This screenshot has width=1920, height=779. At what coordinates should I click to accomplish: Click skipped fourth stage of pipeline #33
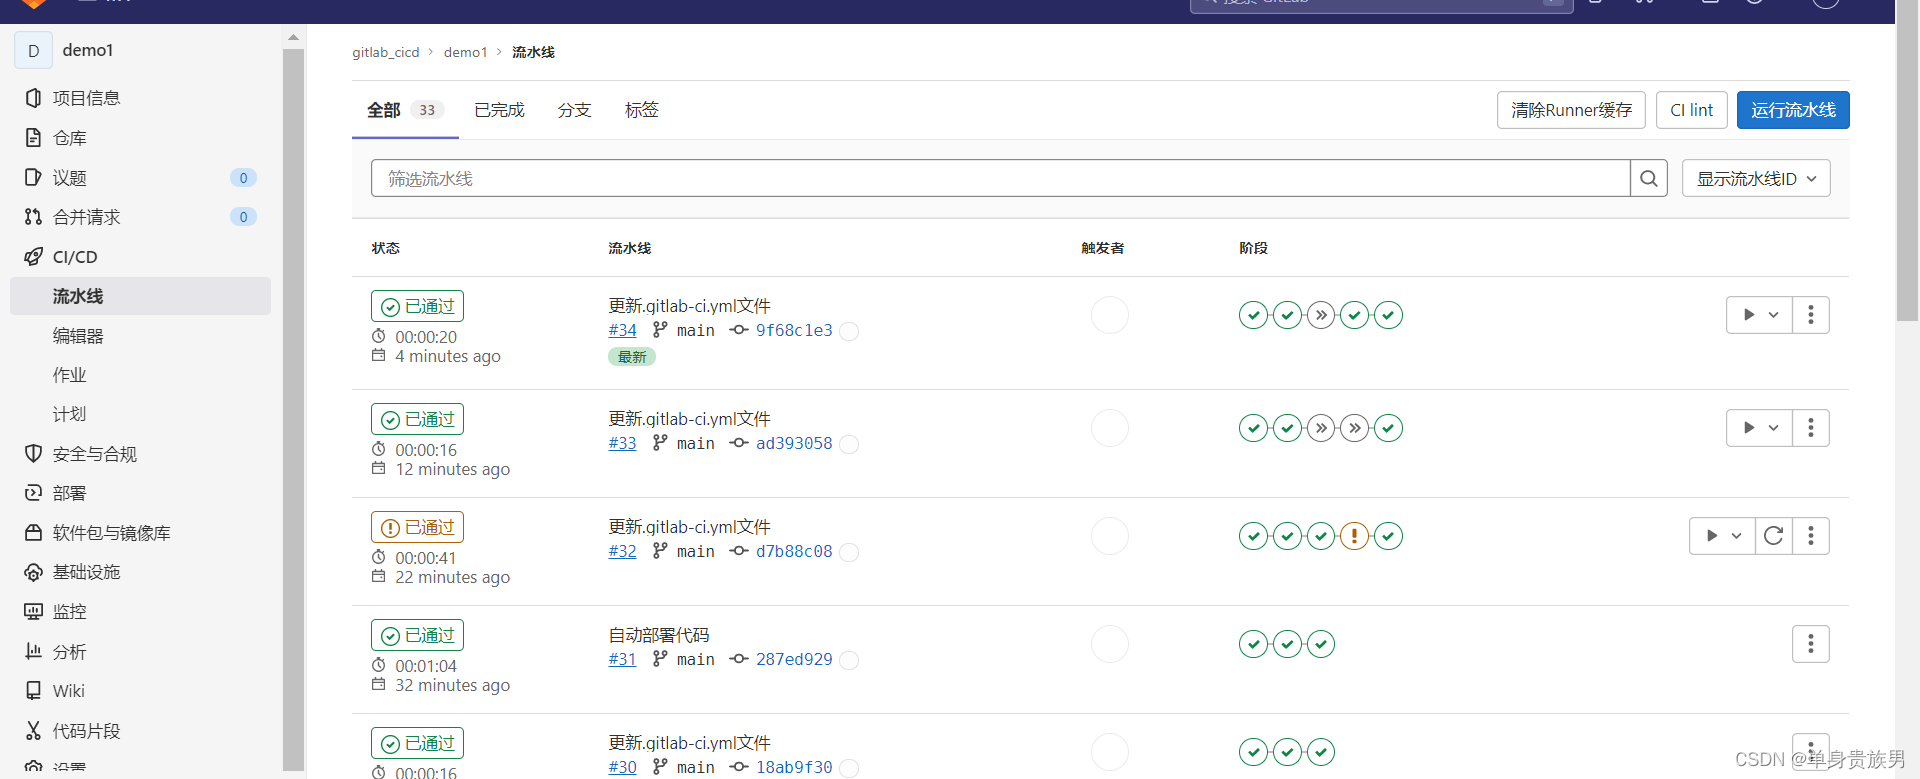point(1355,428)
